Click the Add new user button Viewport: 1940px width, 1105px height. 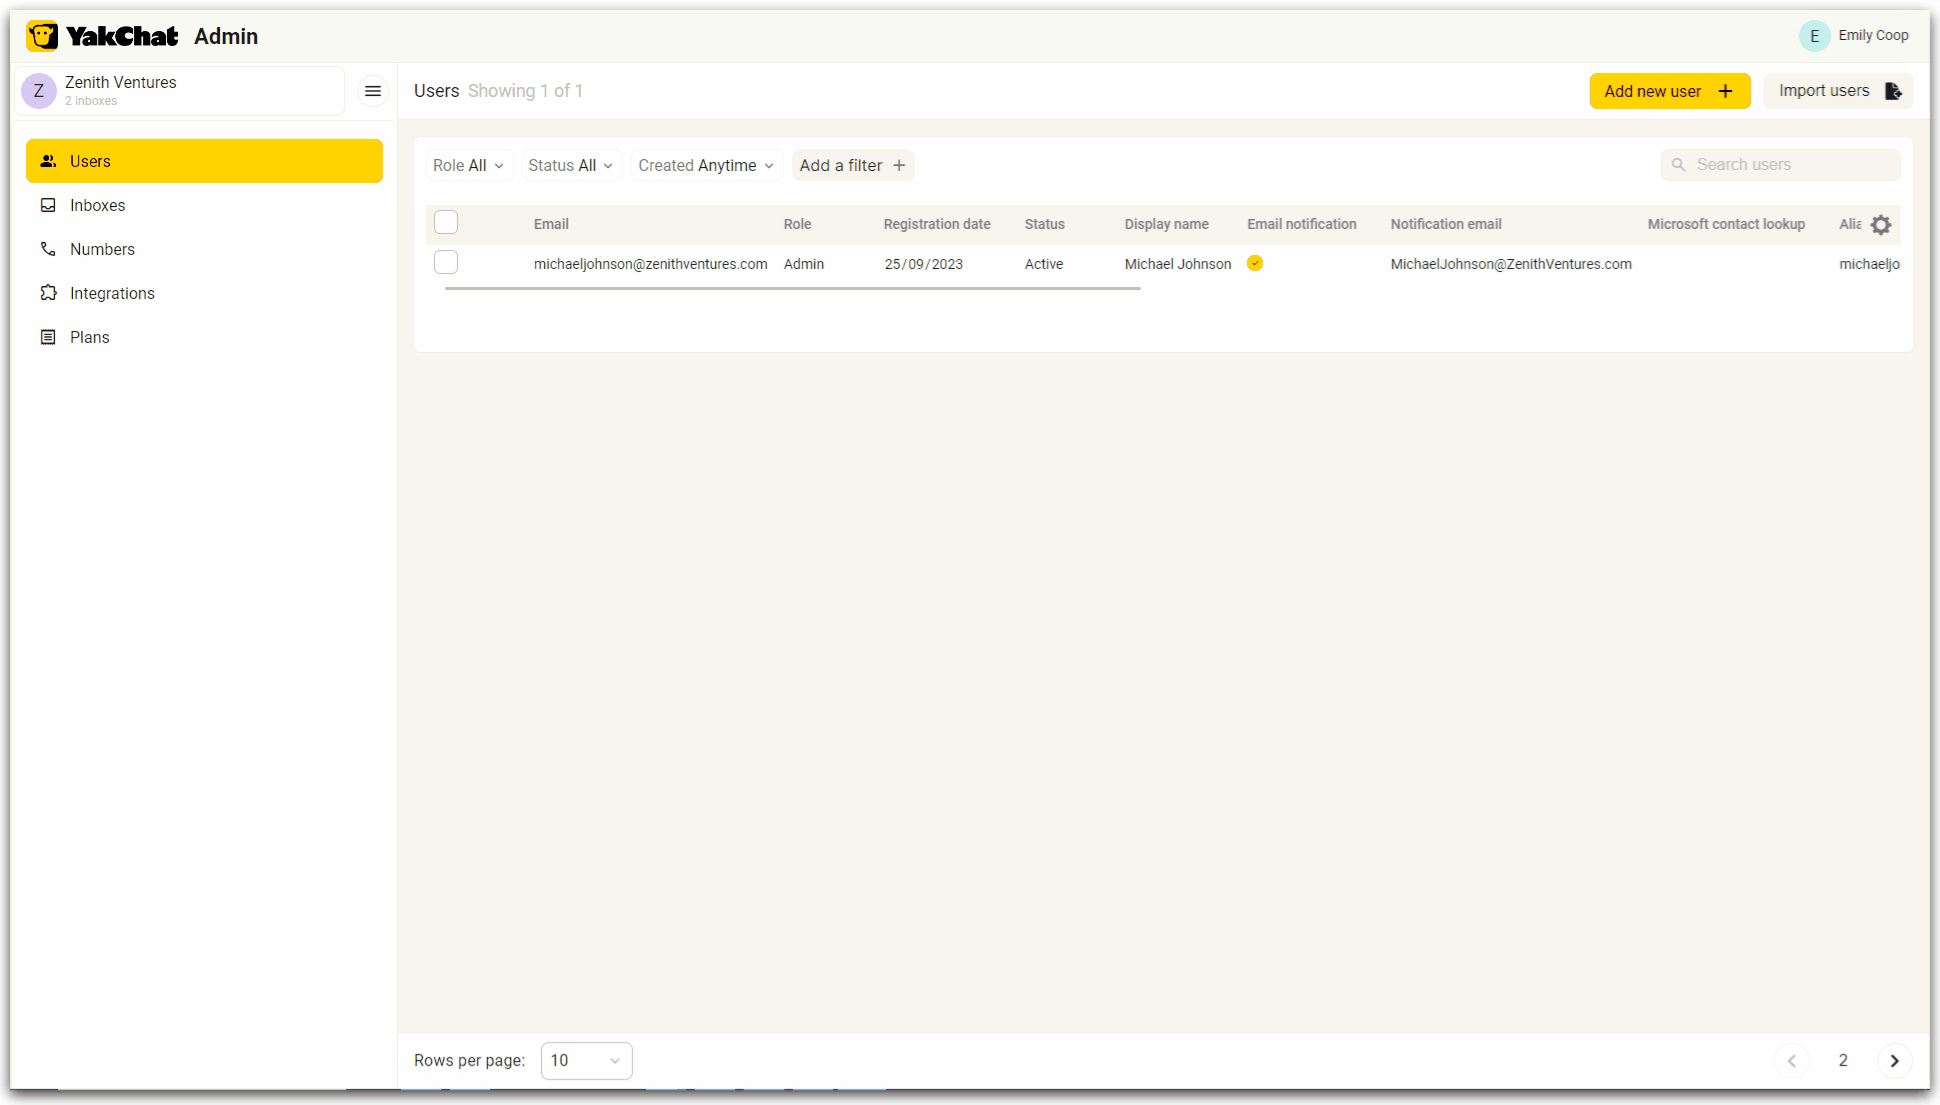click(1670, 91)
